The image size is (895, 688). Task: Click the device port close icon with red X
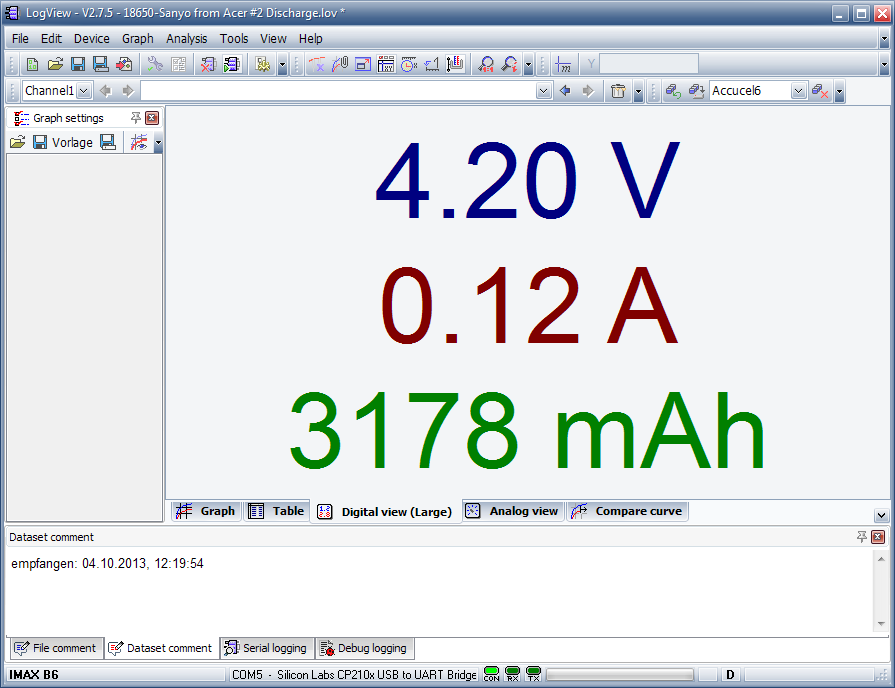(x=208, y=65)
